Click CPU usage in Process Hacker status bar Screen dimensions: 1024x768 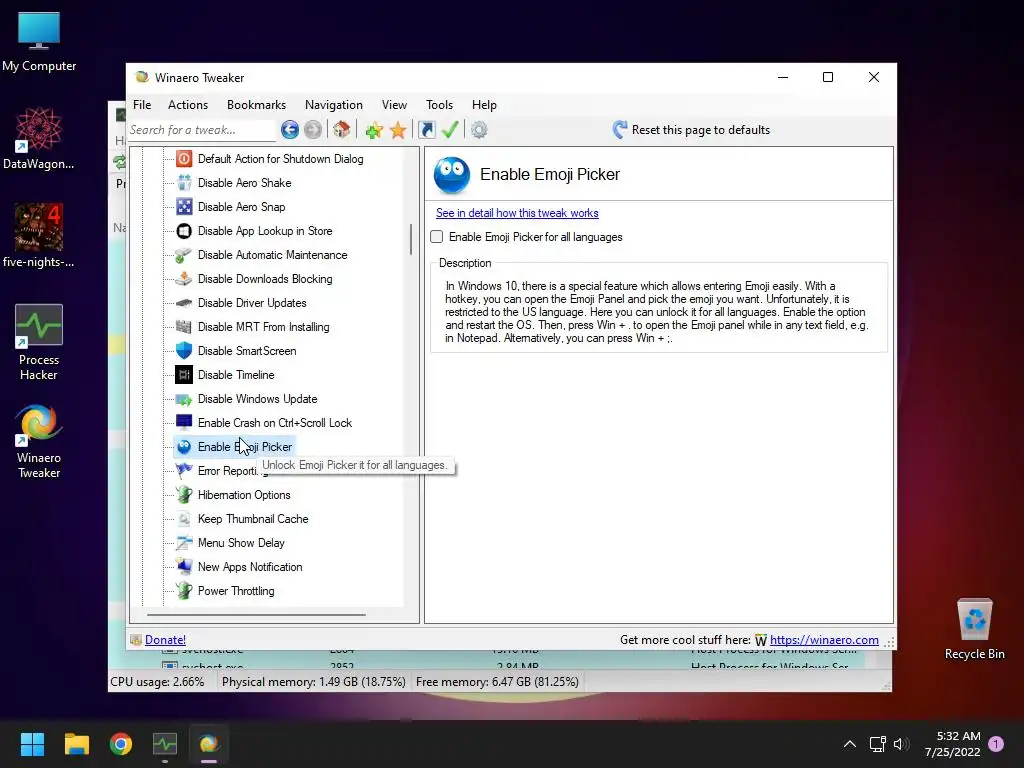click(157, 682)
